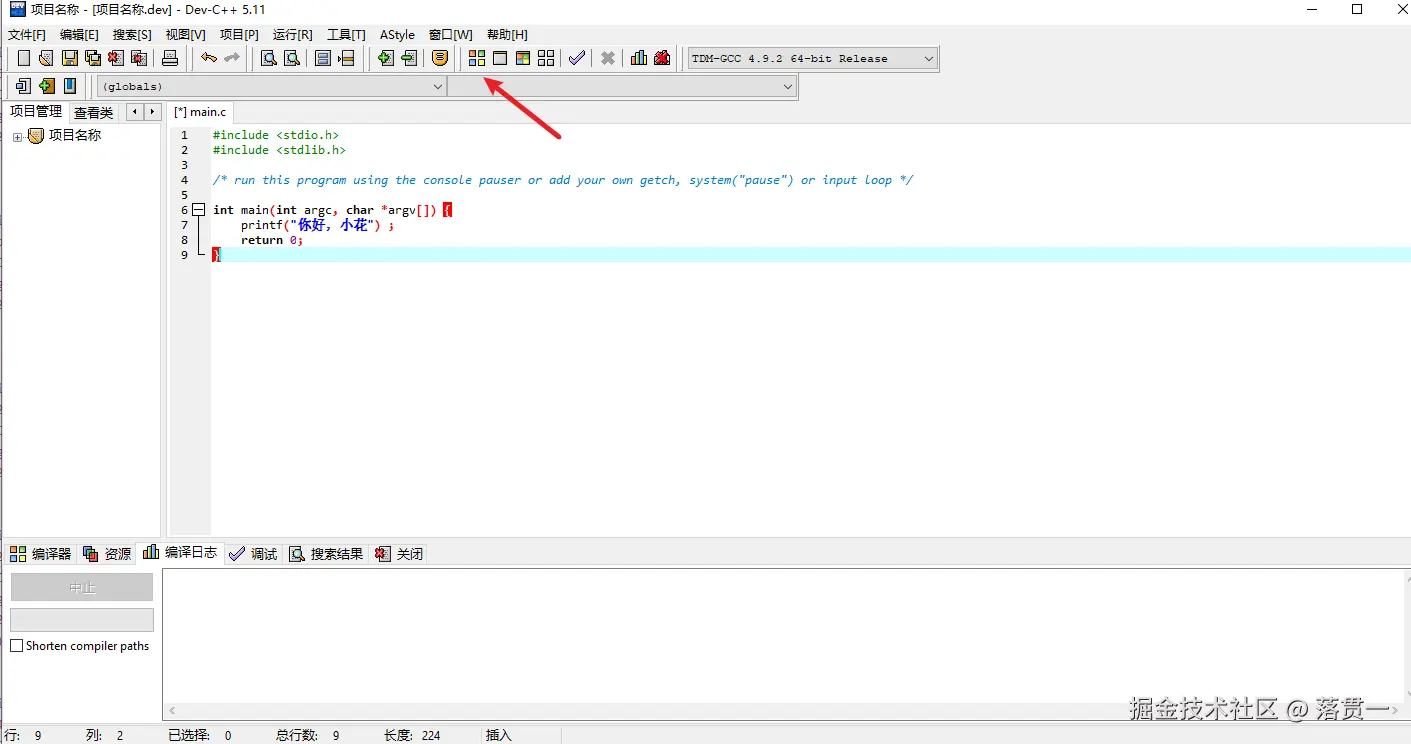This screenshot has width=1411, height=744.
Task: Compile the program with colored squares icon
Action: [477, 58]
